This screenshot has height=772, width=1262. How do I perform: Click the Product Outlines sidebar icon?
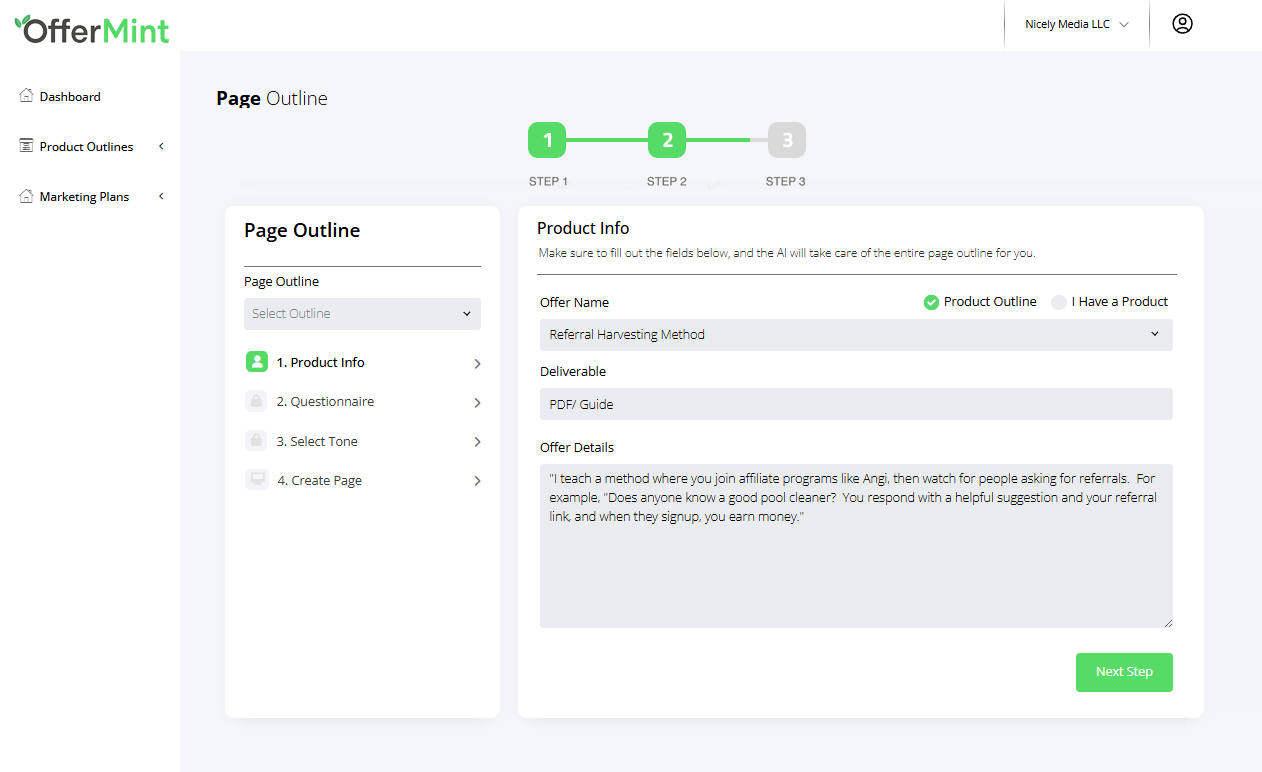27,146
